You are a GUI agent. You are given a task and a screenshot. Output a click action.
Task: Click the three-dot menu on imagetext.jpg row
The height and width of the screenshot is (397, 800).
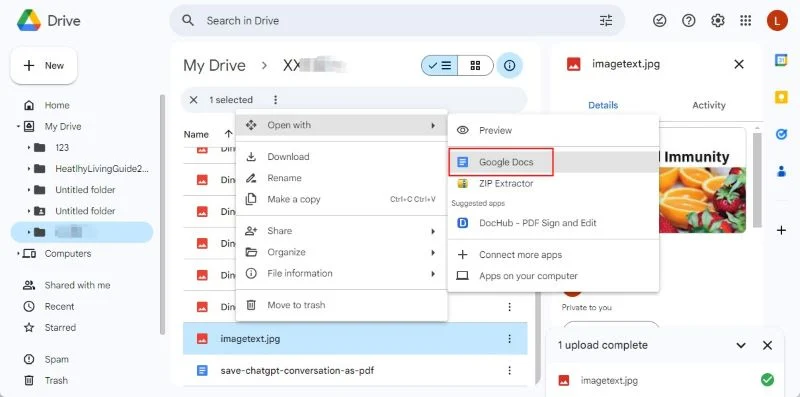point(509,338)
